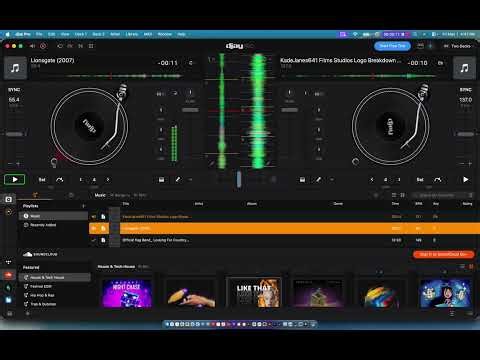Open the small dropdown beside deck 1 pencil
This screenshot has height=360, width=480.
(x=190, y=180)
